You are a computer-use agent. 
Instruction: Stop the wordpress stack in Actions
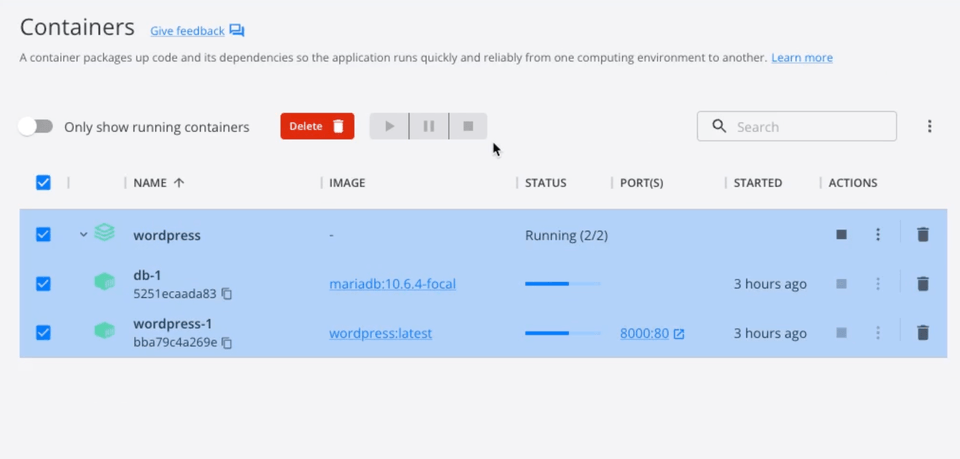(x=841, y=234)
